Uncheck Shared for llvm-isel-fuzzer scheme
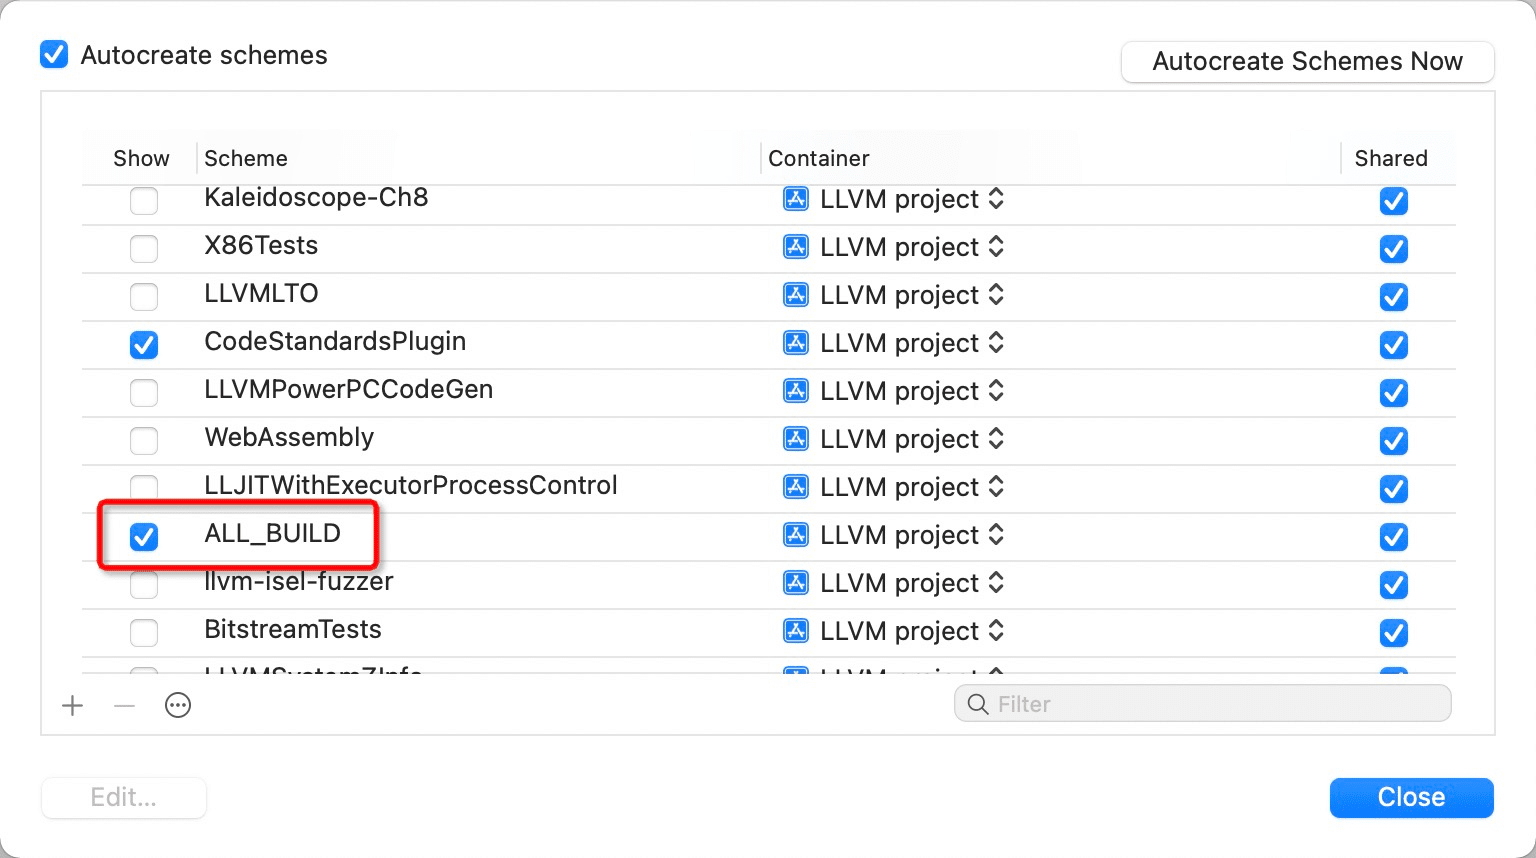This screenshot has width=1536, height=858. [x=1394, y=585]
